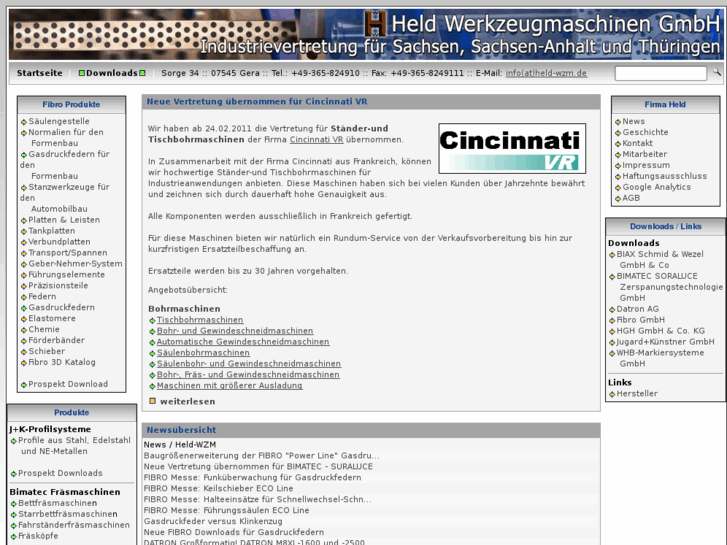Image resolution: width=727 pixels, height=545 pixels.
Task: Open Starrbettfräsmaschinen link
Action: coord(68,514)
